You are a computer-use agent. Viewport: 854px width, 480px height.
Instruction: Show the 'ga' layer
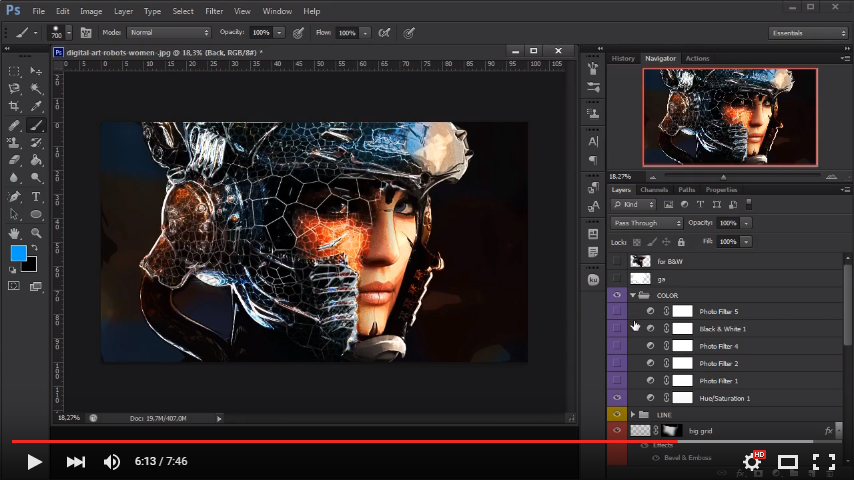point(617,278)
